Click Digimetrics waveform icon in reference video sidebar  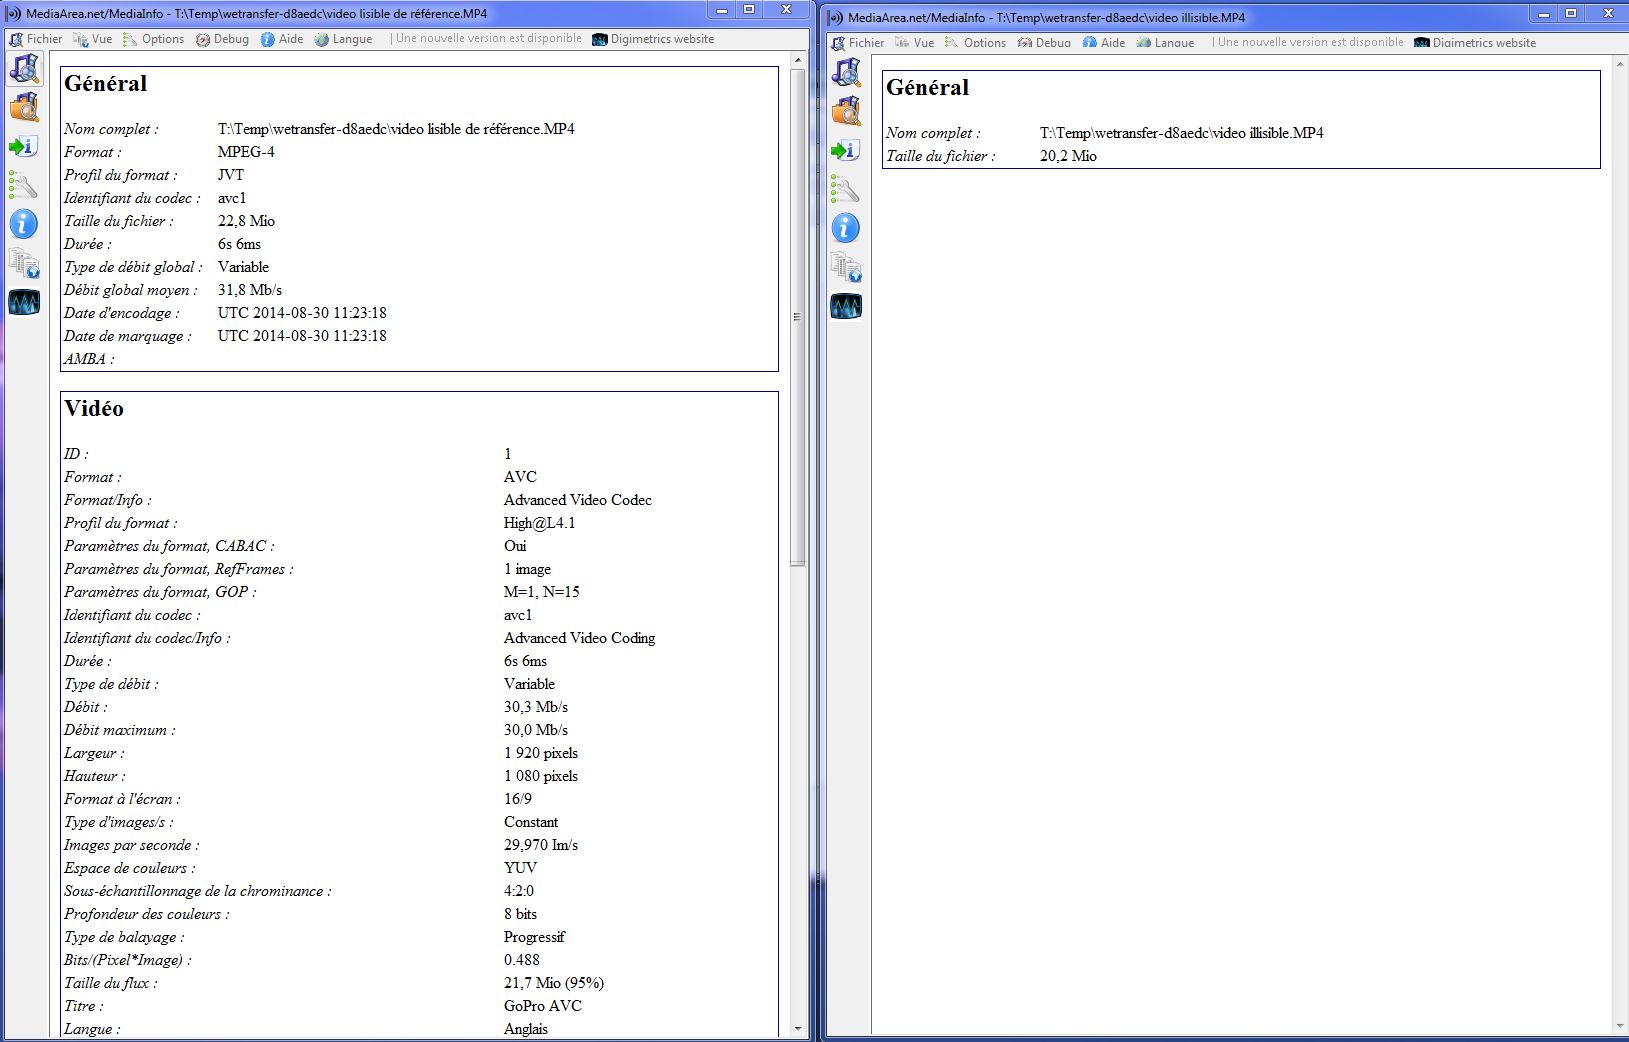[24, 302]
